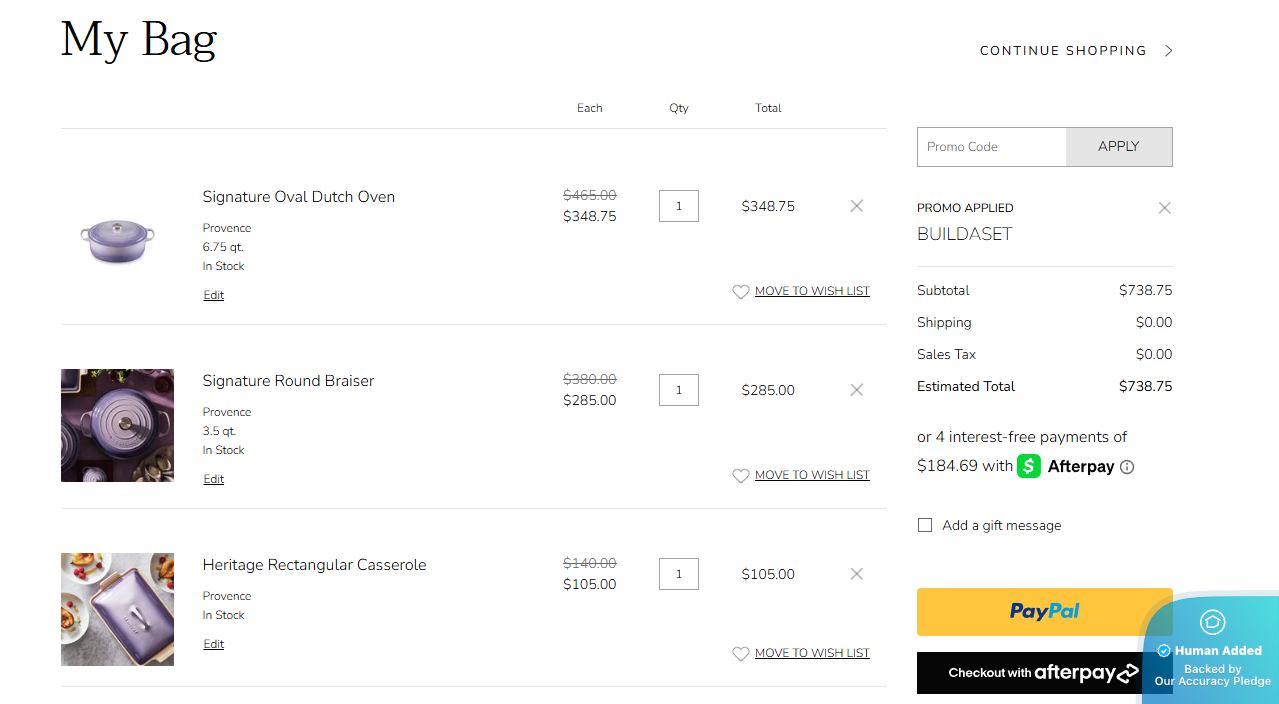Viewport: 1279px width, 704px height.
Task: Checkout with Afterpay button
Action: (x=1030, y=673)
